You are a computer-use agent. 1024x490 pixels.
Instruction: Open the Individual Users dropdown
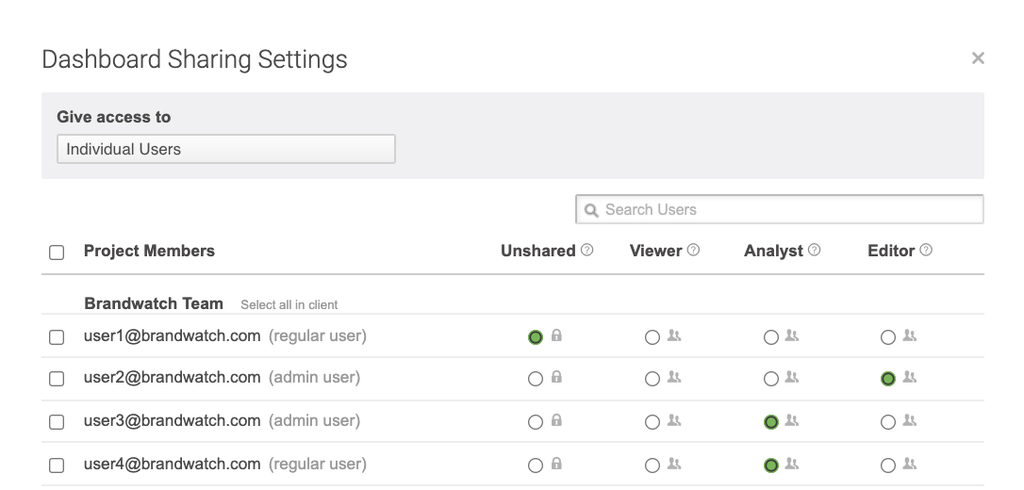(x=226, y=149)
